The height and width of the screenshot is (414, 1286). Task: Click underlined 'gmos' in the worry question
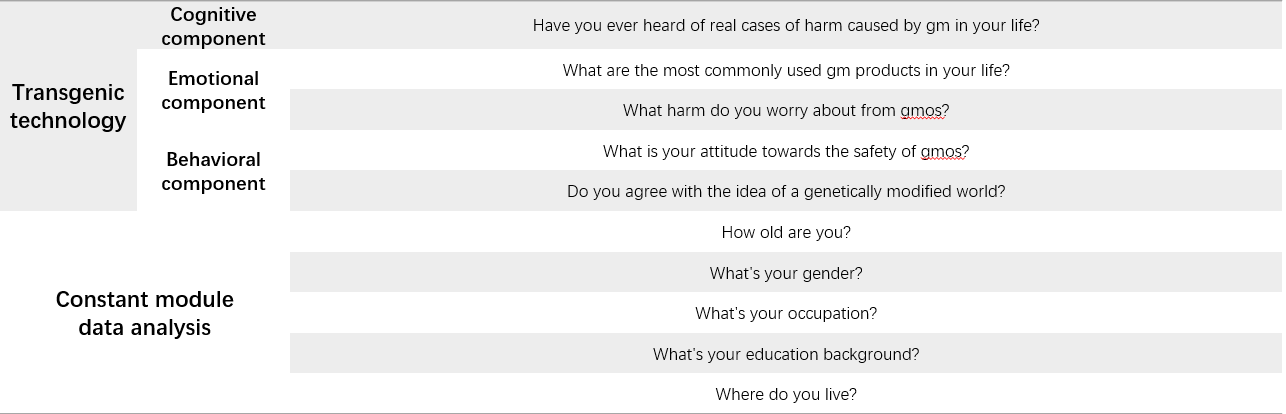click(x=921, y=111)
